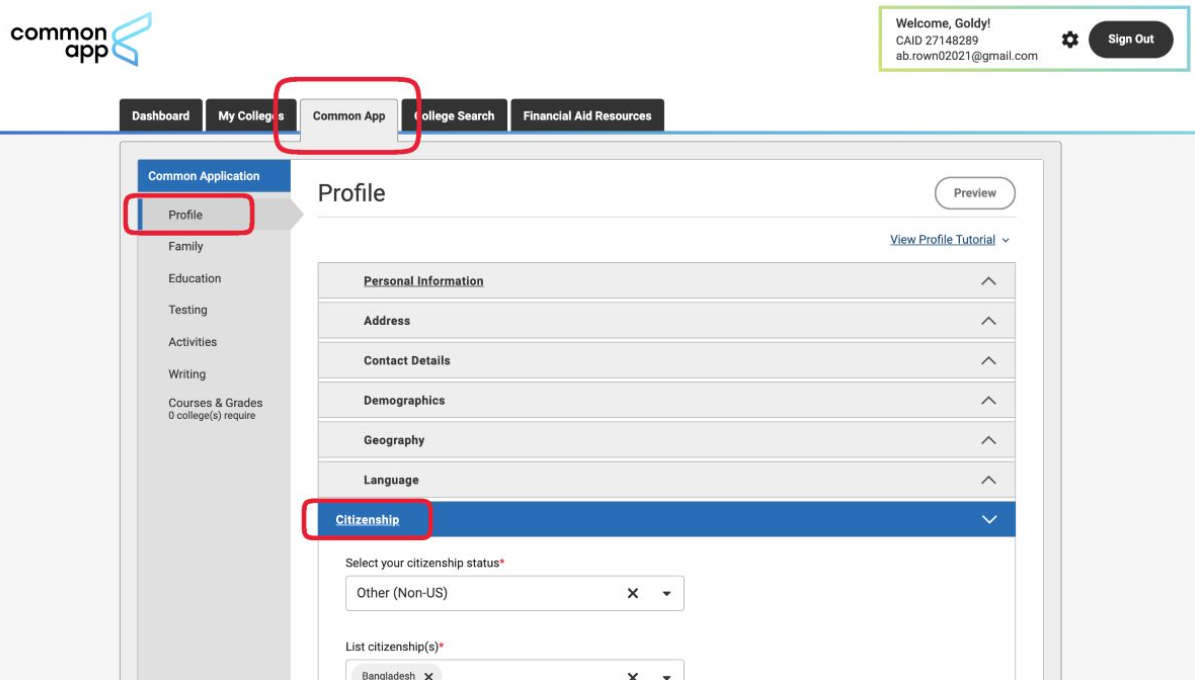The image size is (1195, 680).
Task: Go to the College Search tab
Action: [x=454, y=116]
